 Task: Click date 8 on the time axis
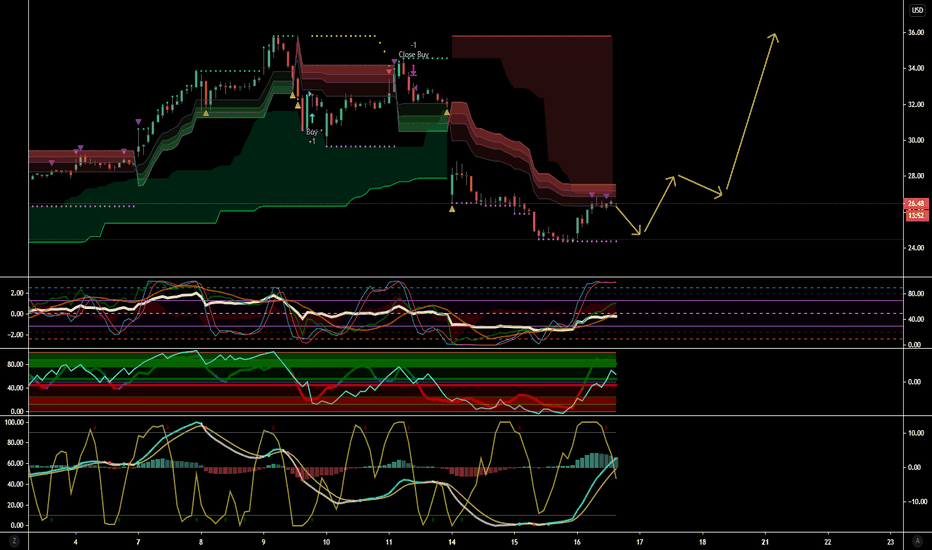tap(201, 542)
